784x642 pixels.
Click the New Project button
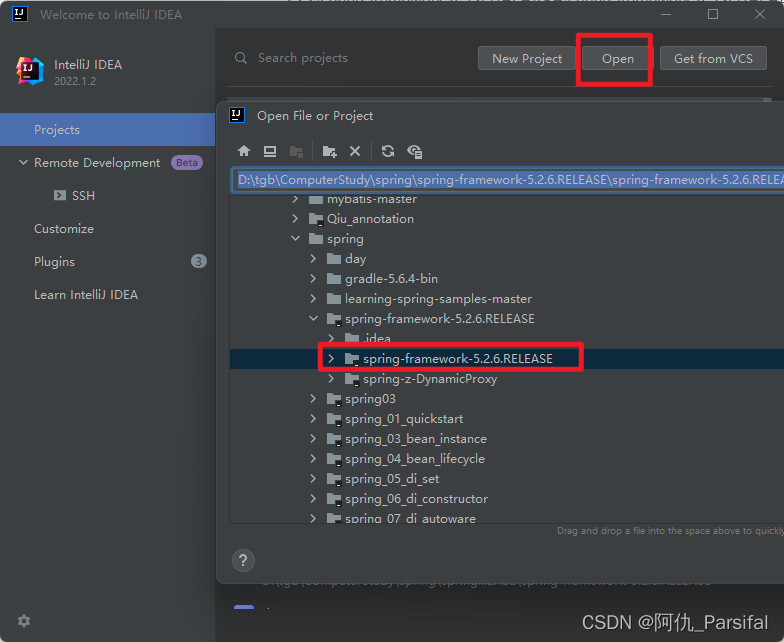coord(527,58)
